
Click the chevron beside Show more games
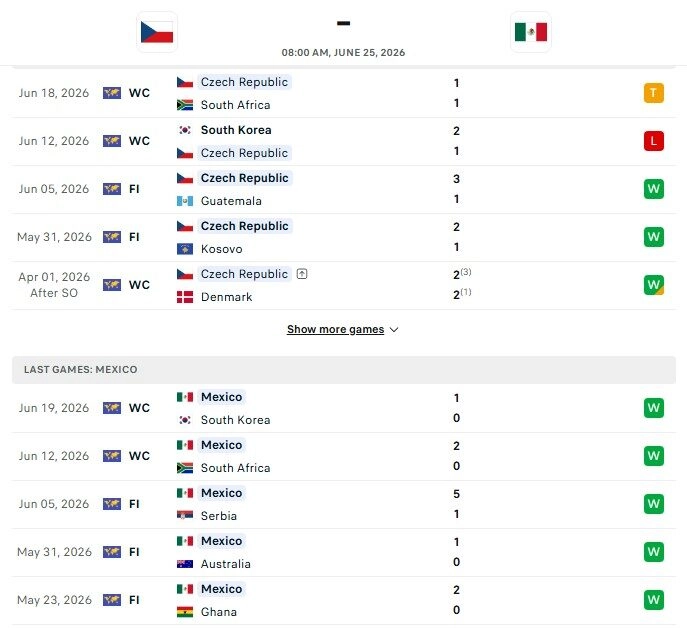click(x=394, y=330)
